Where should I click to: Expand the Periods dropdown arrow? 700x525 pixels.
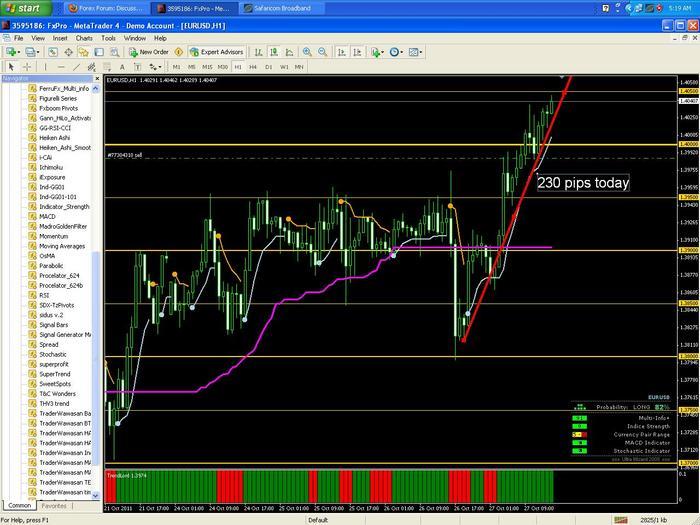(401, 52)
